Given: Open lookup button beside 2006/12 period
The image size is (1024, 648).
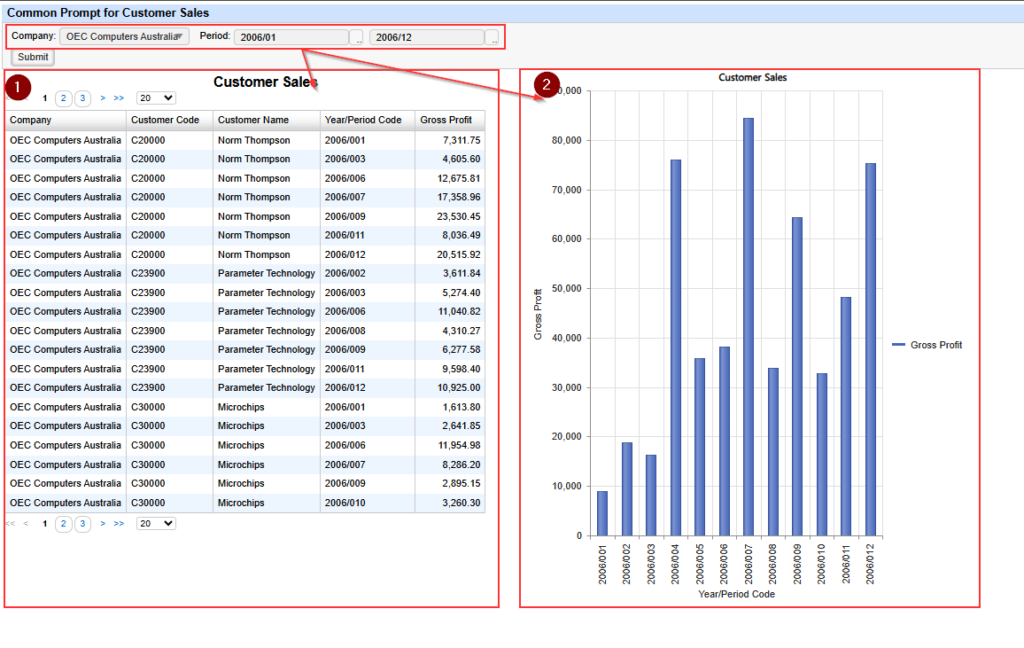Looking at the screenshot, I should tap(492, 38).
